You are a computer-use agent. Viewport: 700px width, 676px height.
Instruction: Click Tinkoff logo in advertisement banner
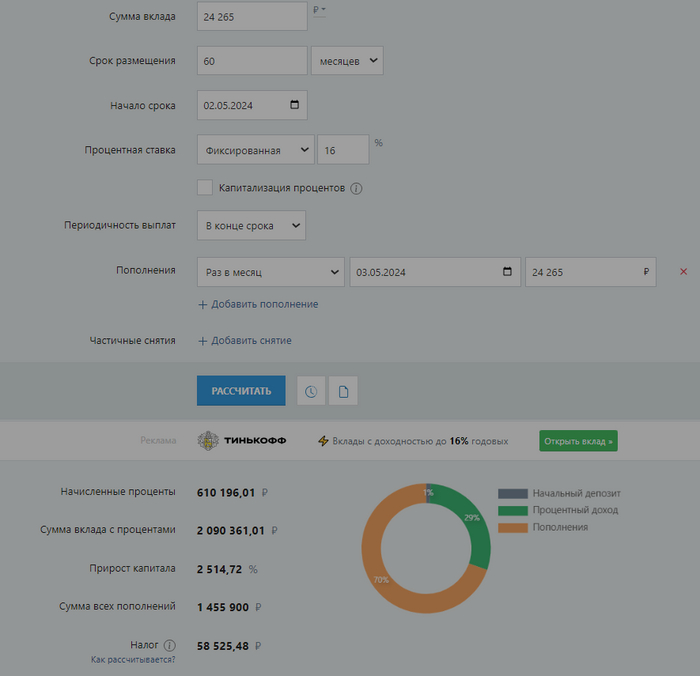tap(242, 441)
